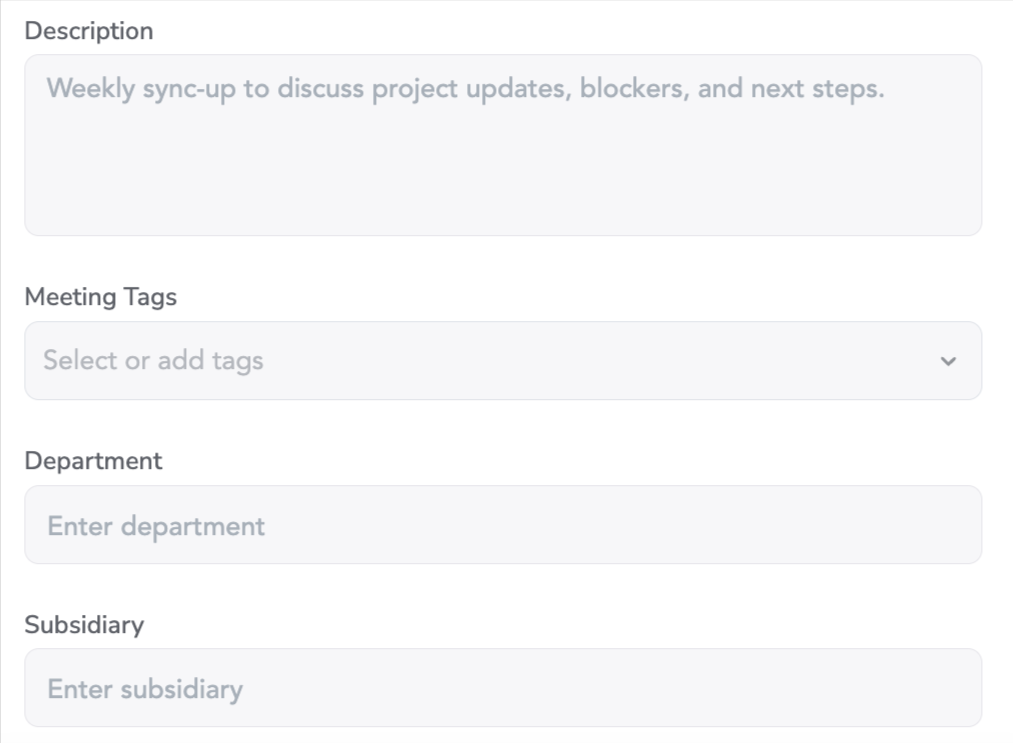This screenshot has height=743, width=1013.
Task: Click into the Department input field
Action: click(502, 525)
